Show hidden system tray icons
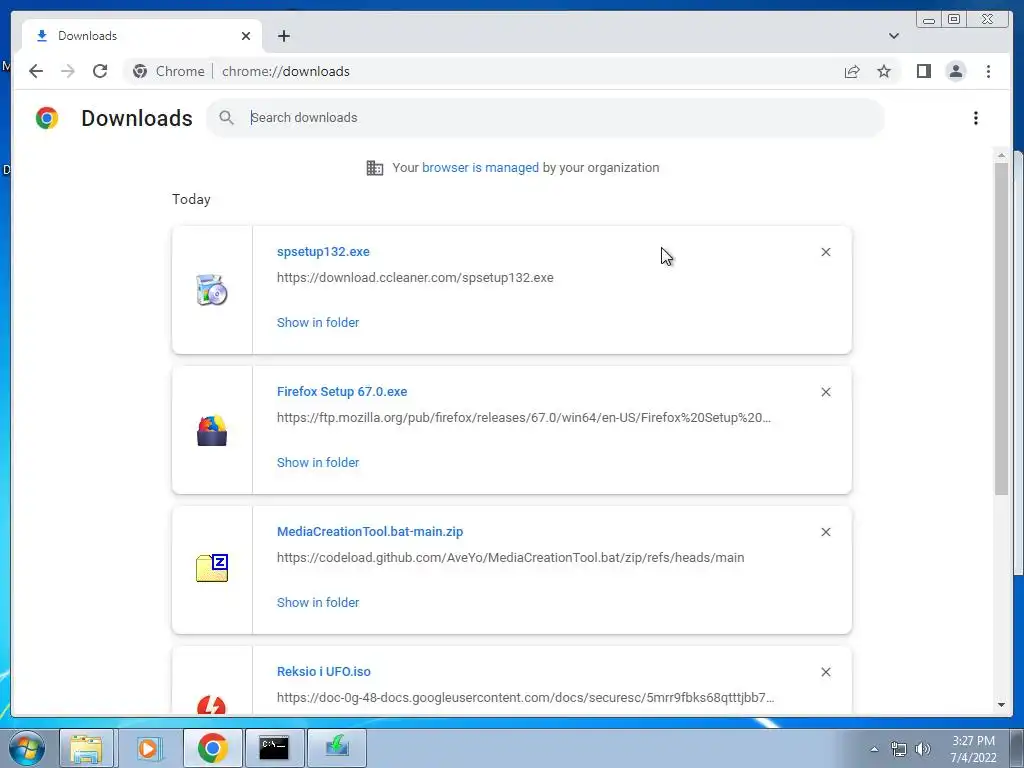The width and height of the screenshot is (1024, 768). coord(874,749)
